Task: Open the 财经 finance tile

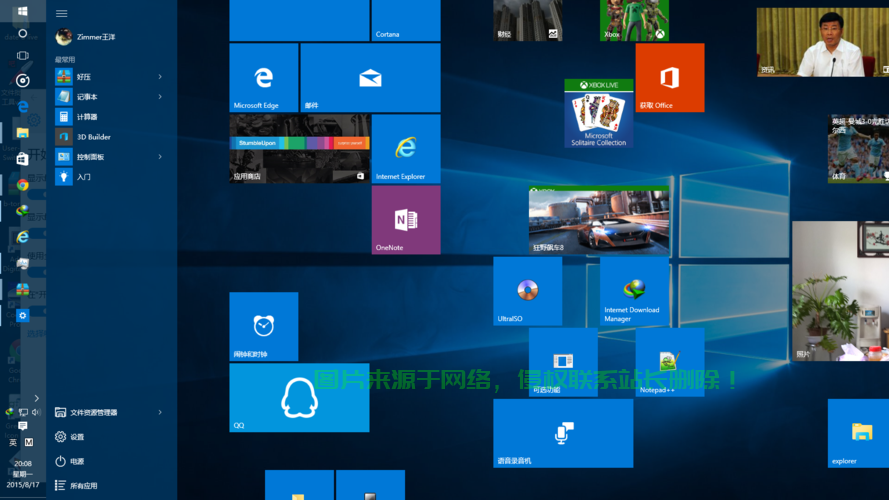Action: pyautogui.click(x=528, y=20)
